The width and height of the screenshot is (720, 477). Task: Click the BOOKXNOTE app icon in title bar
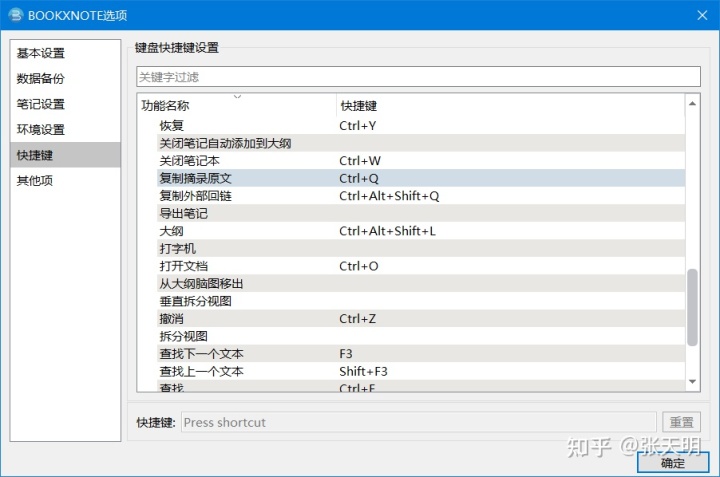15,15
